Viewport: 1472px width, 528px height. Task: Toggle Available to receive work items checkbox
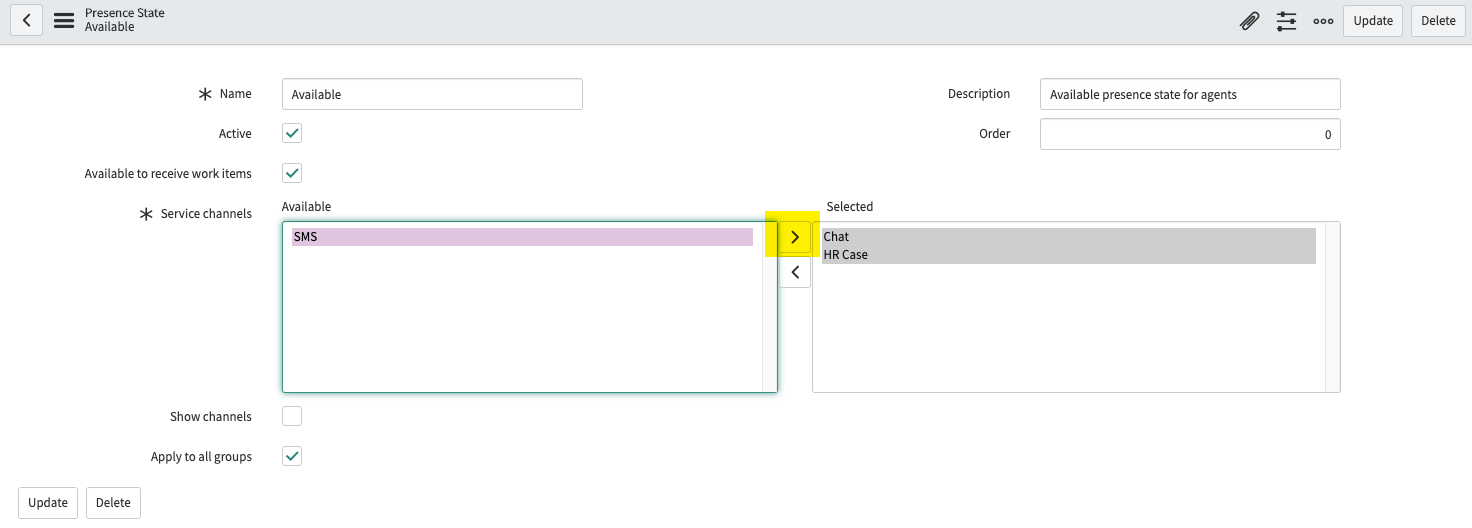(x=292, y=173)
